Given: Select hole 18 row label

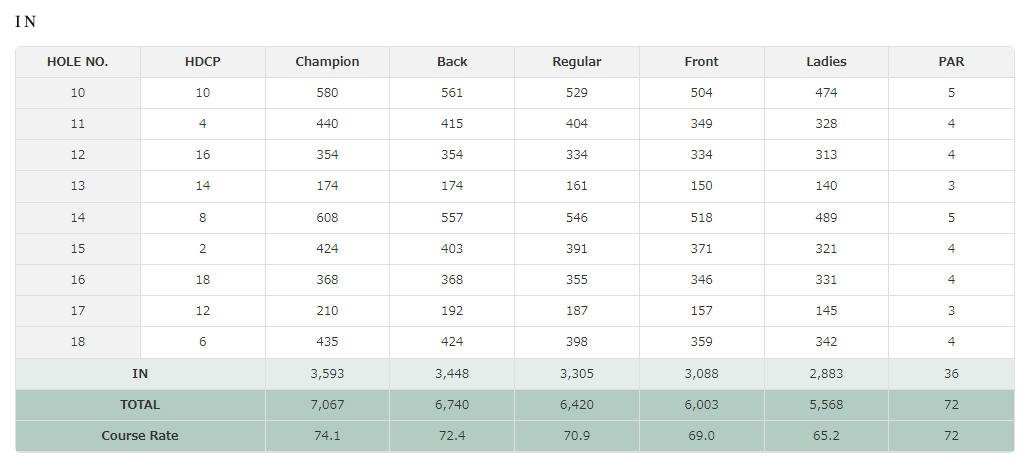Looking at the screenshot, I should point(78,342).
